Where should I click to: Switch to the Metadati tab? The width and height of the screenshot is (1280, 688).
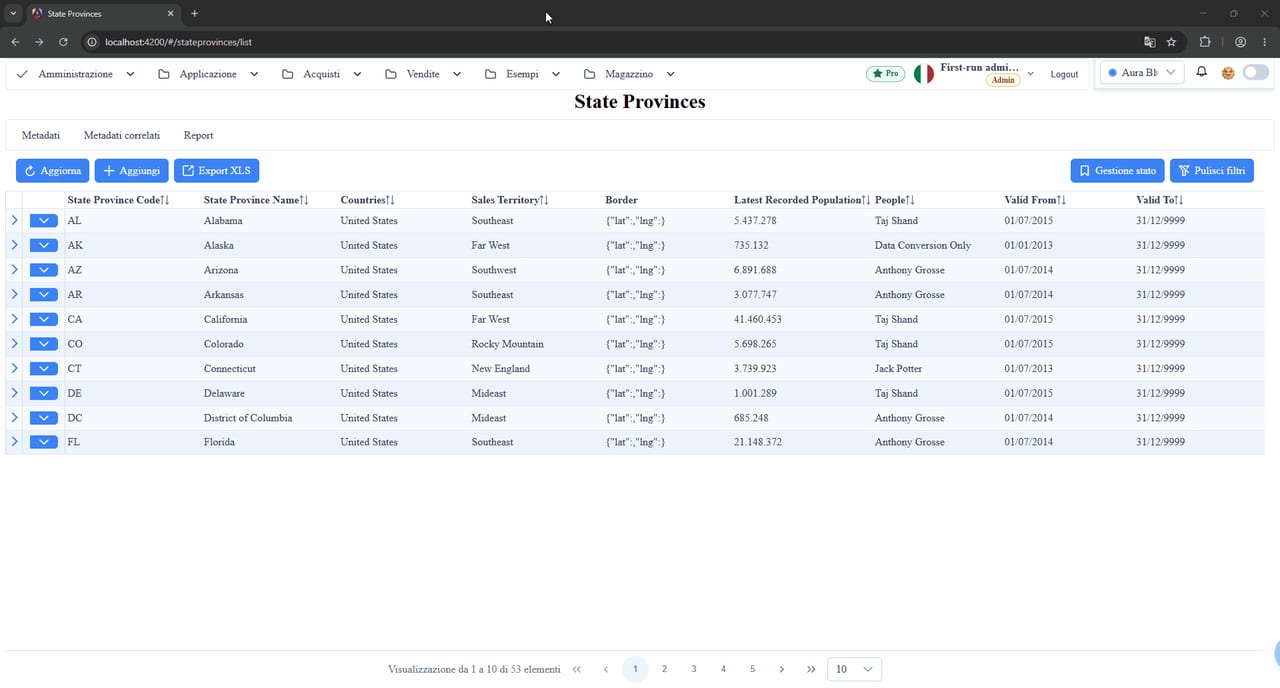pyautogui.click(x=41, y=135)
